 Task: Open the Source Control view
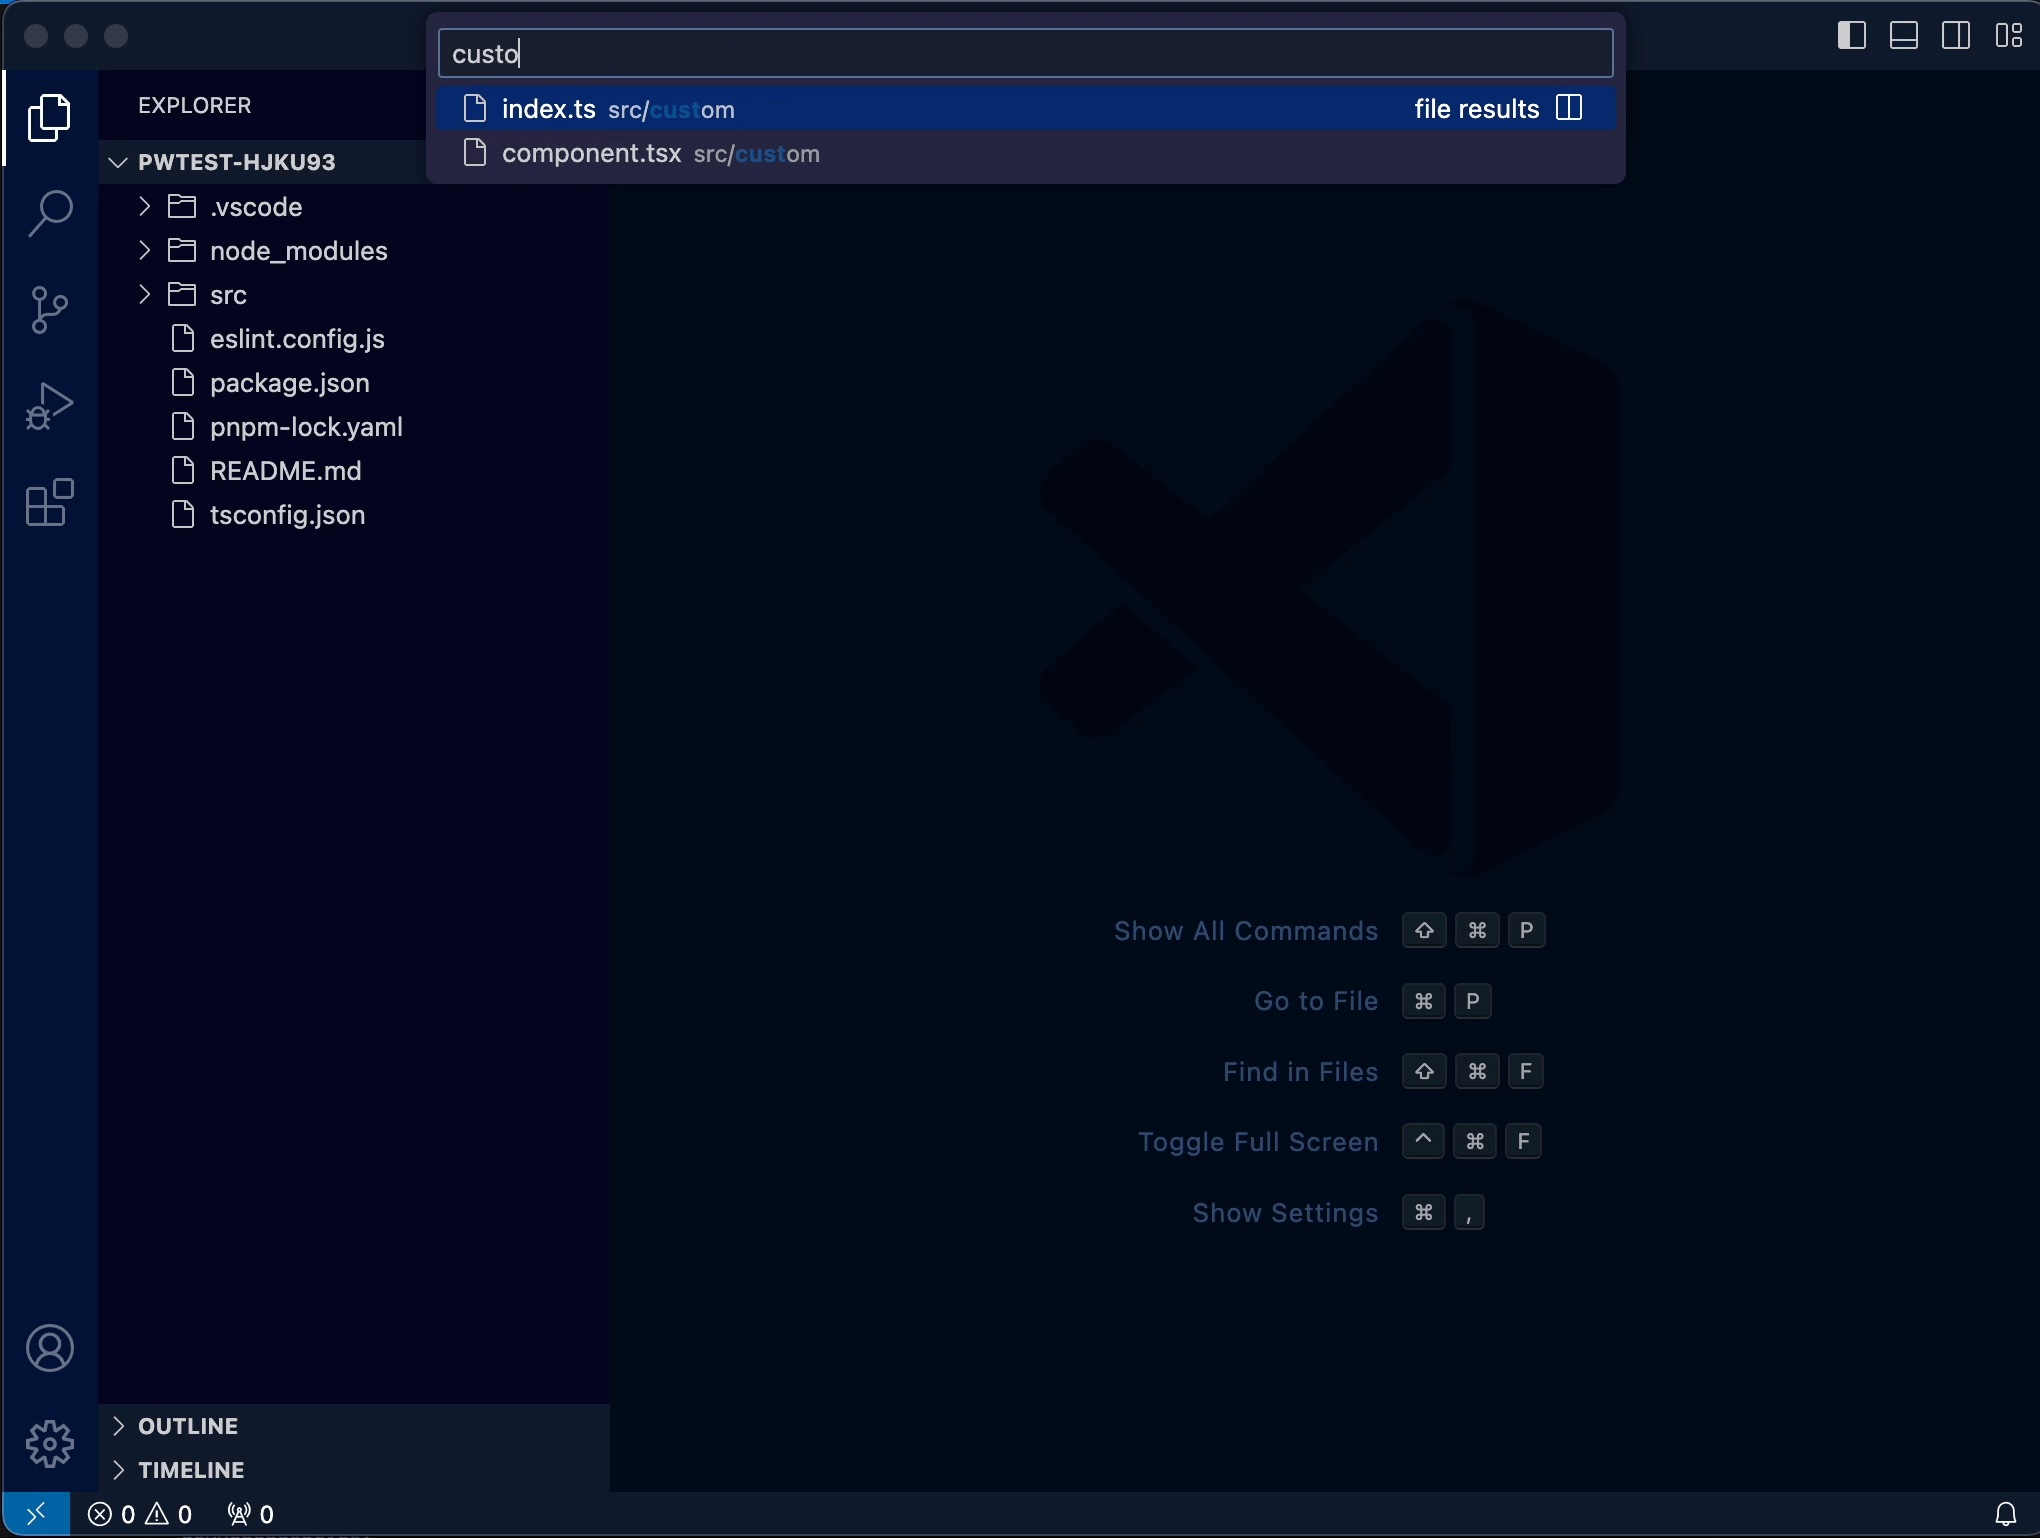[x=50, y=310]
